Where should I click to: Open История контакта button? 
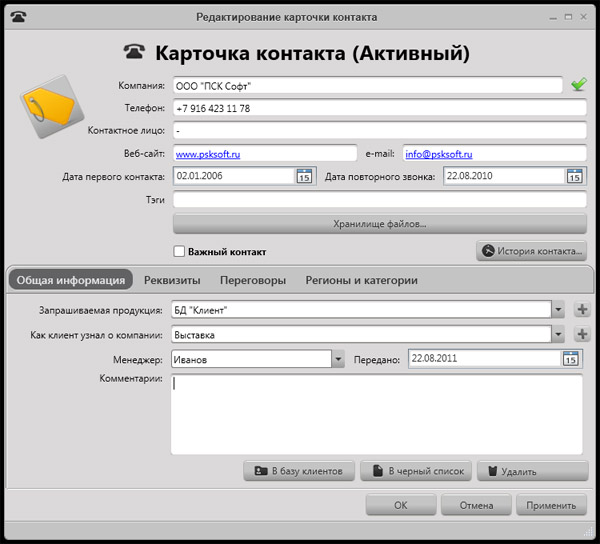click(x=532, y=251)
